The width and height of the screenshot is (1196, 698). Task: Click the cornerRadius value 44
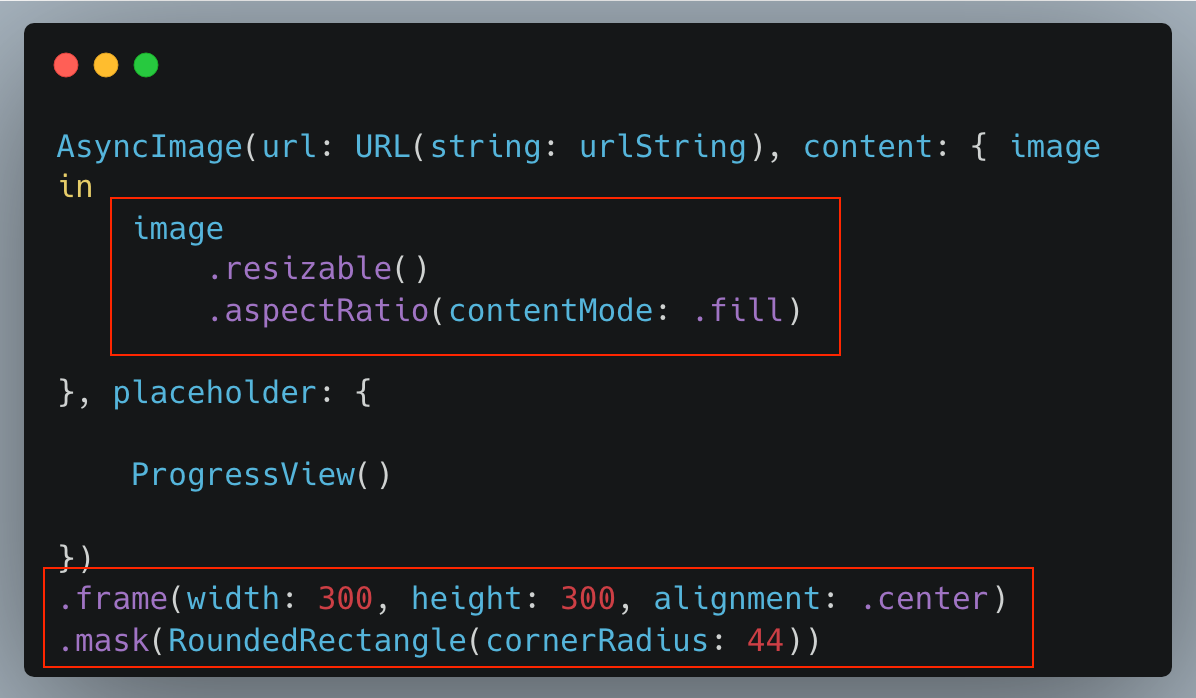[765, 640]
